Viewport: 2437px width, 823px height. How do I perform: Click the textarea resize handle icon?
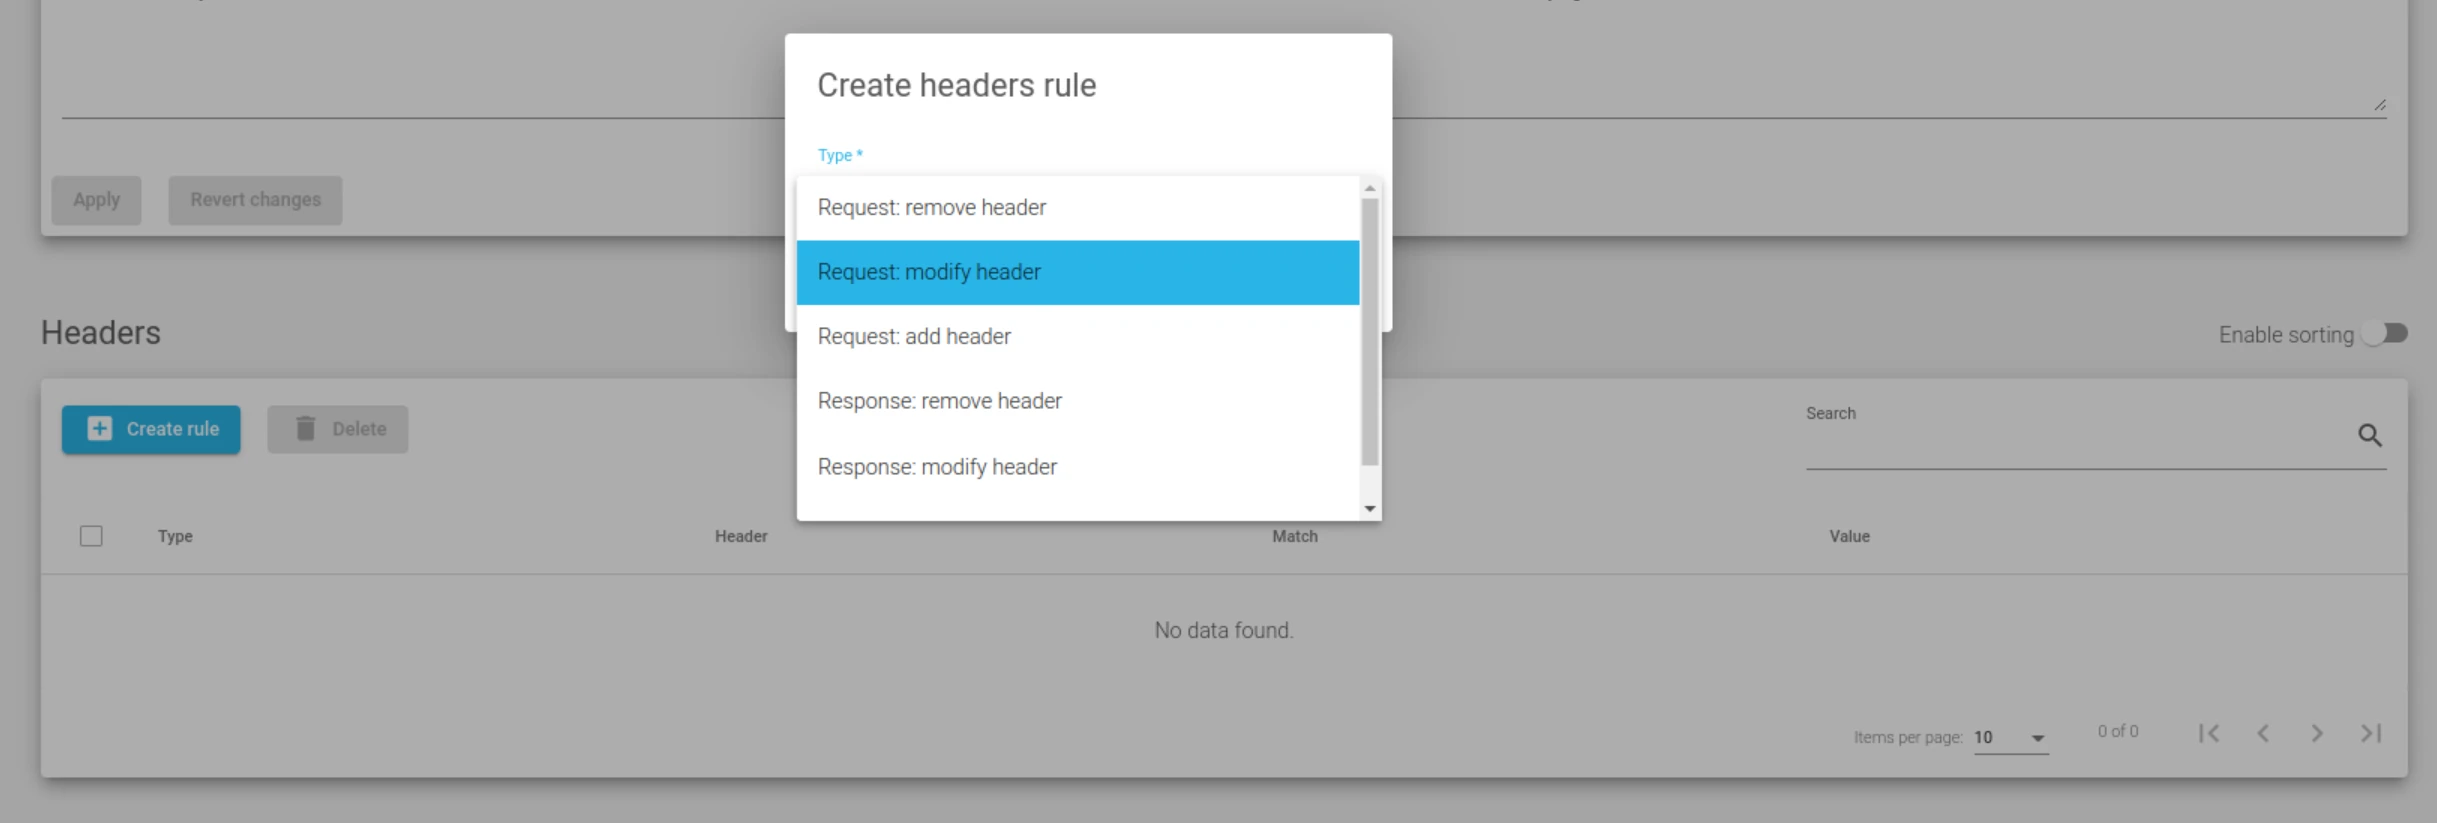coord(2380,105)
